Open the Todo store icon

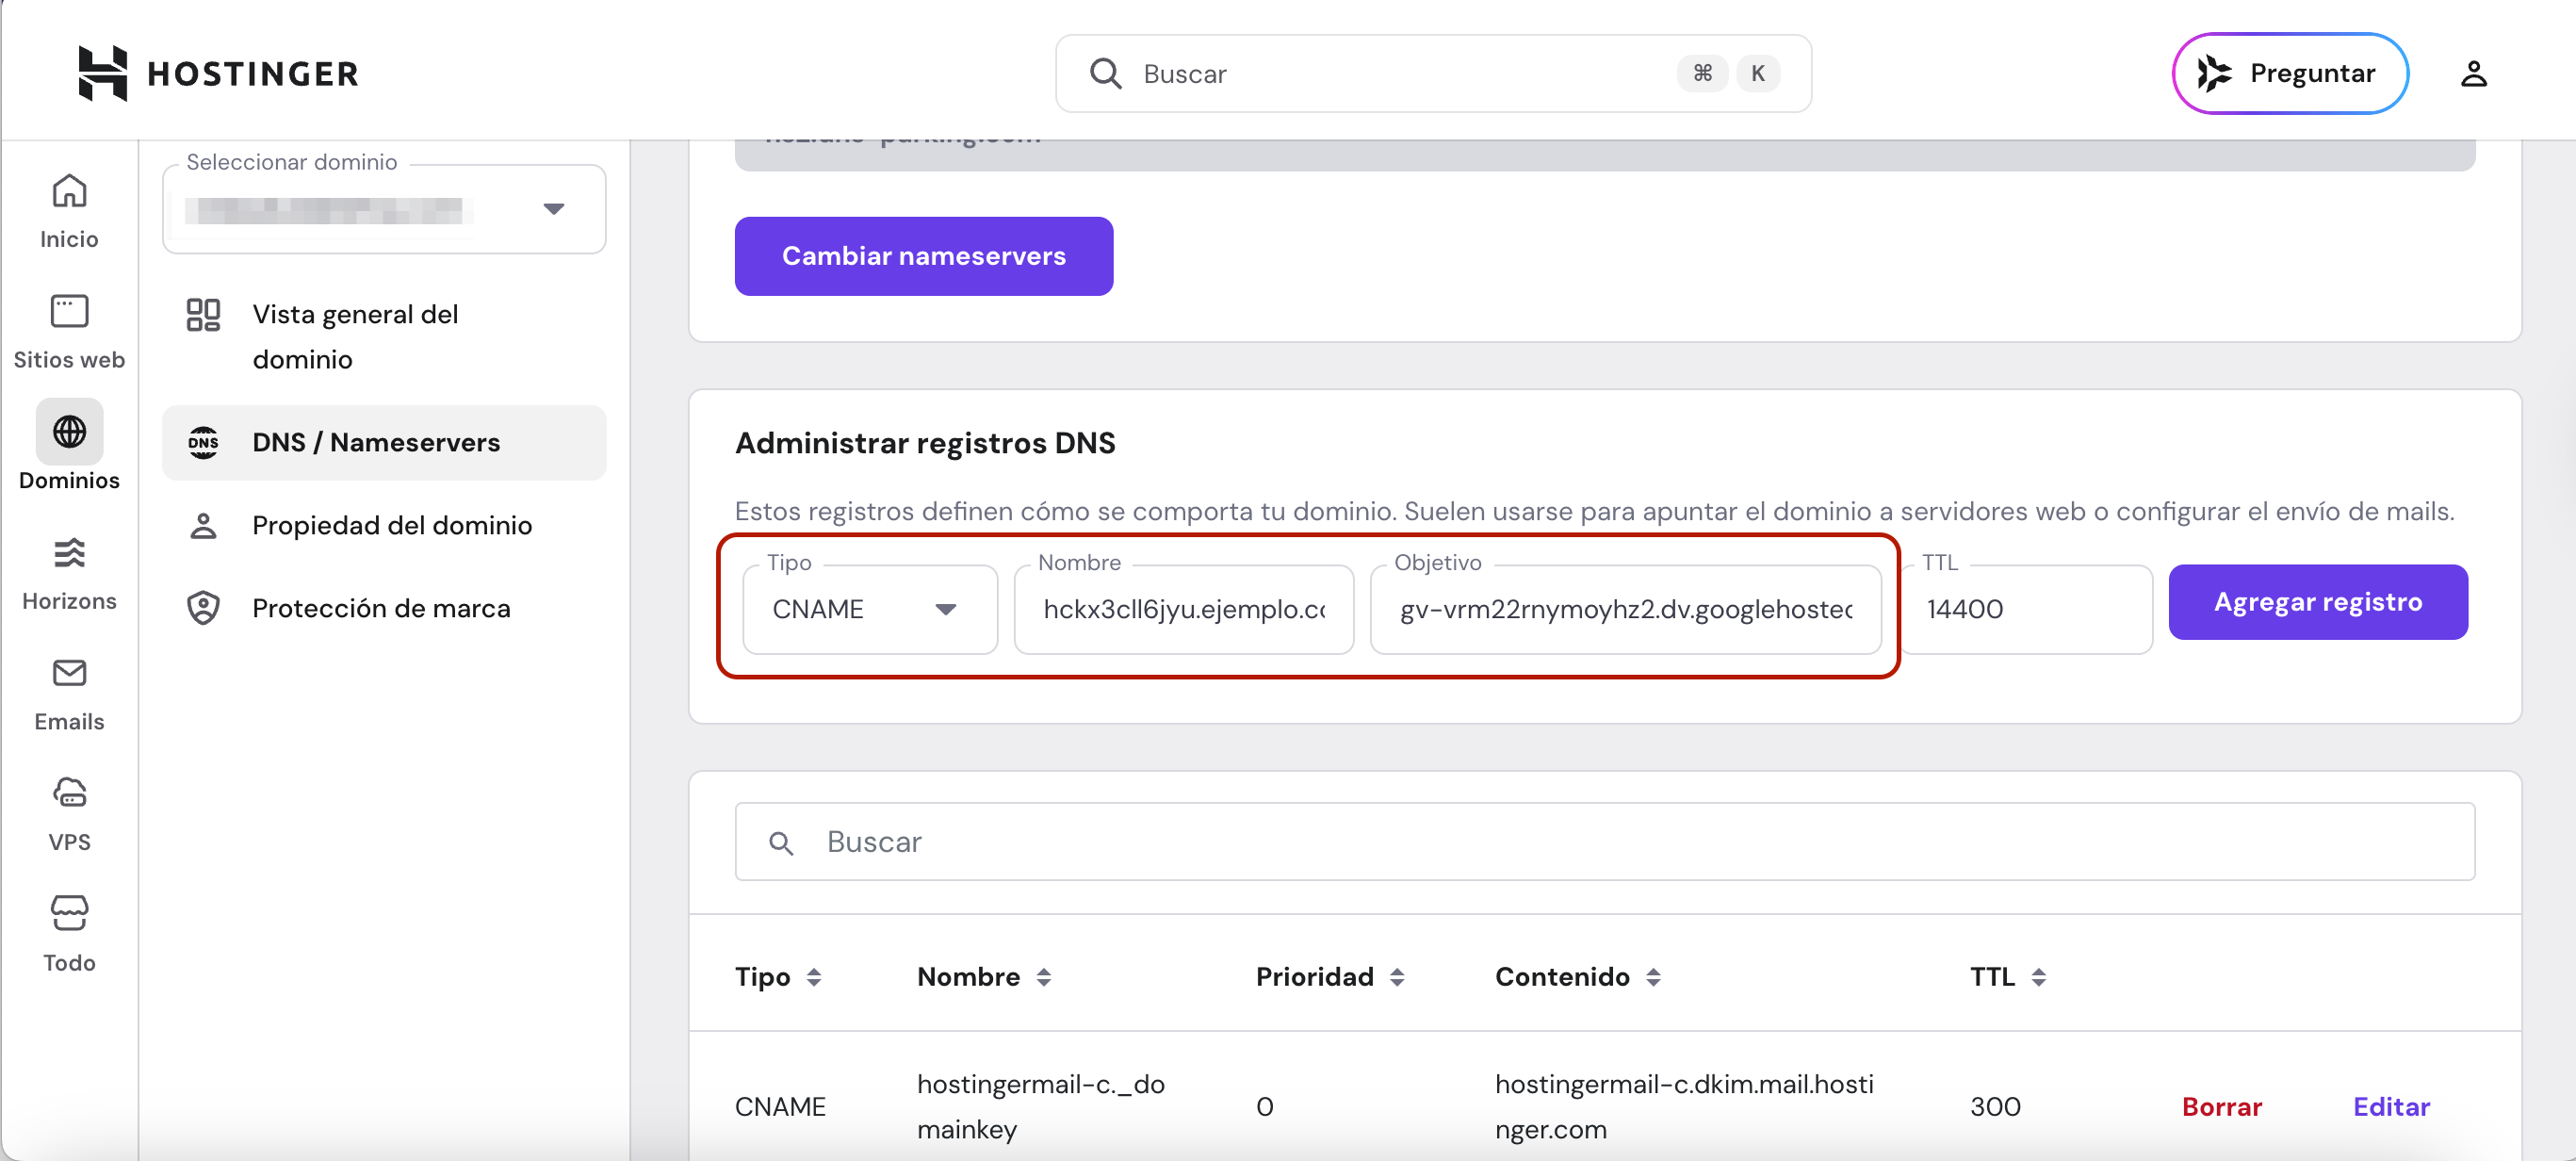(69, 913)
